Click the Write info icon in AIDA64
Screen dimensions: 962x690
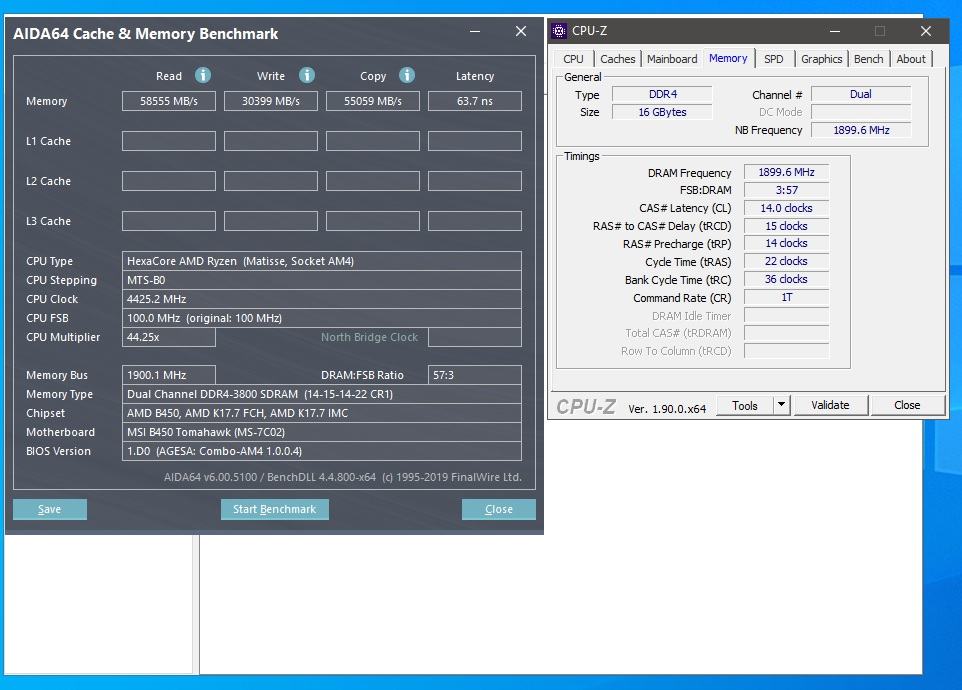coord(307,75)
